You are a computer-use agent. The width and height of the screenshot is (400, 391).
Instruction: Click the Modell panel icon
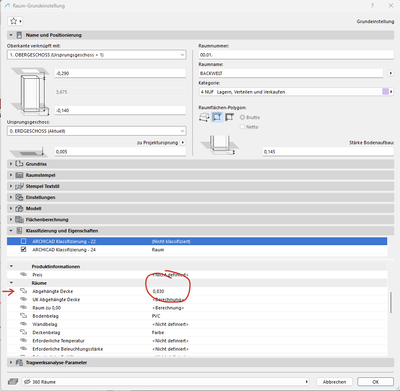coord(19,208)
